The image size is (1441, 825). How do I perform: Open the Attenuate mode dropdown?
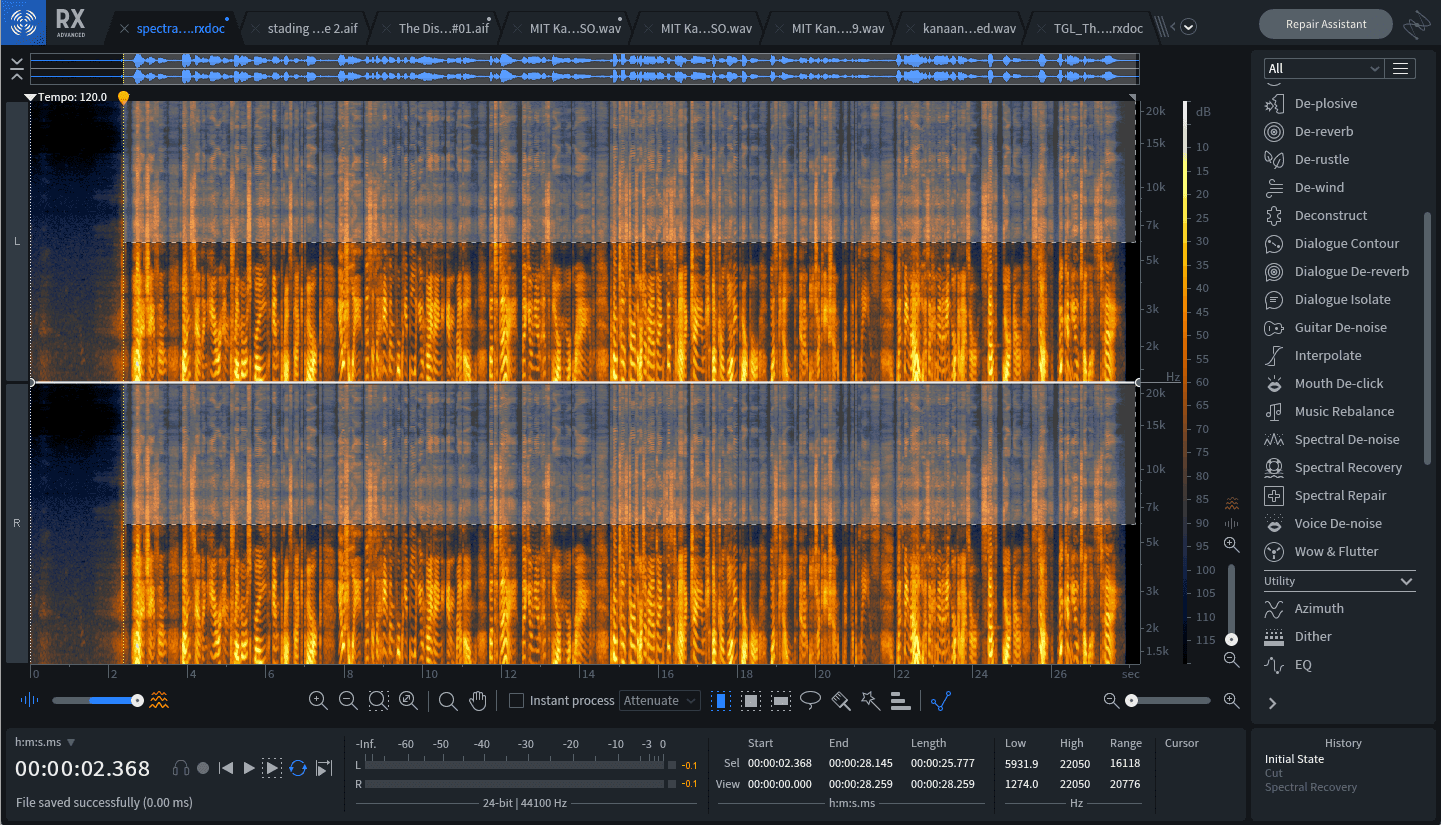660,701
